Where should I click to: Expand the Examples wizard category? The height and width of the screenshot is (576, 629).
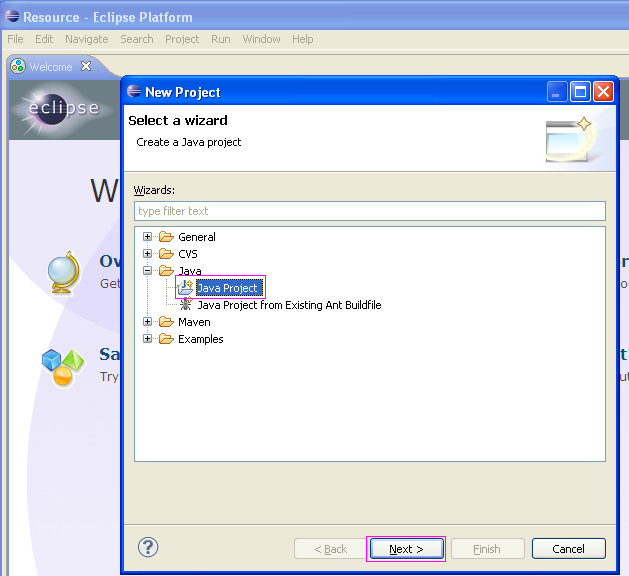pos(147,339)
